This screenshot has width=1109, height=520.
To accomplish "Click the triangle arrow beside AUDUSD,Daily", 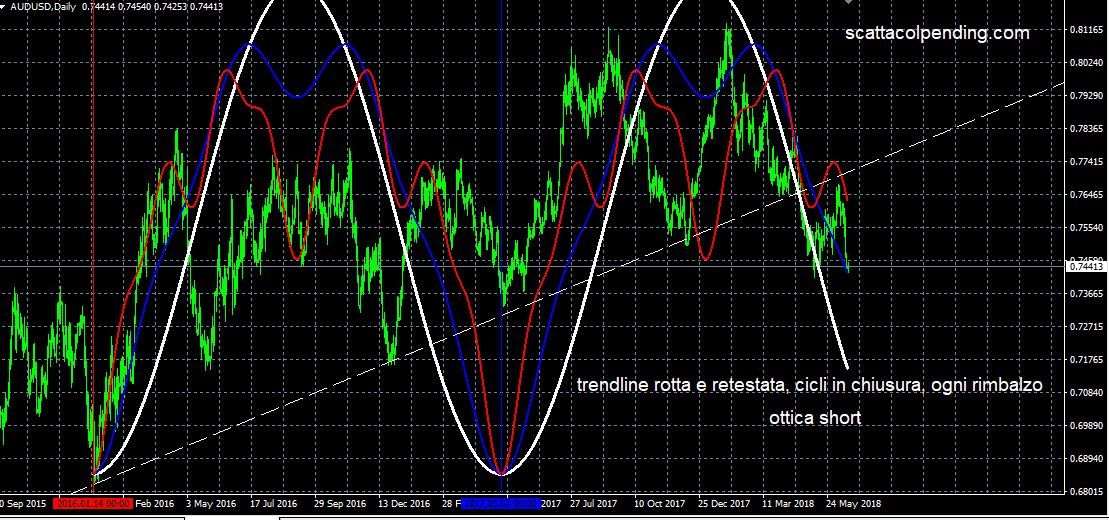I will 4,6.
